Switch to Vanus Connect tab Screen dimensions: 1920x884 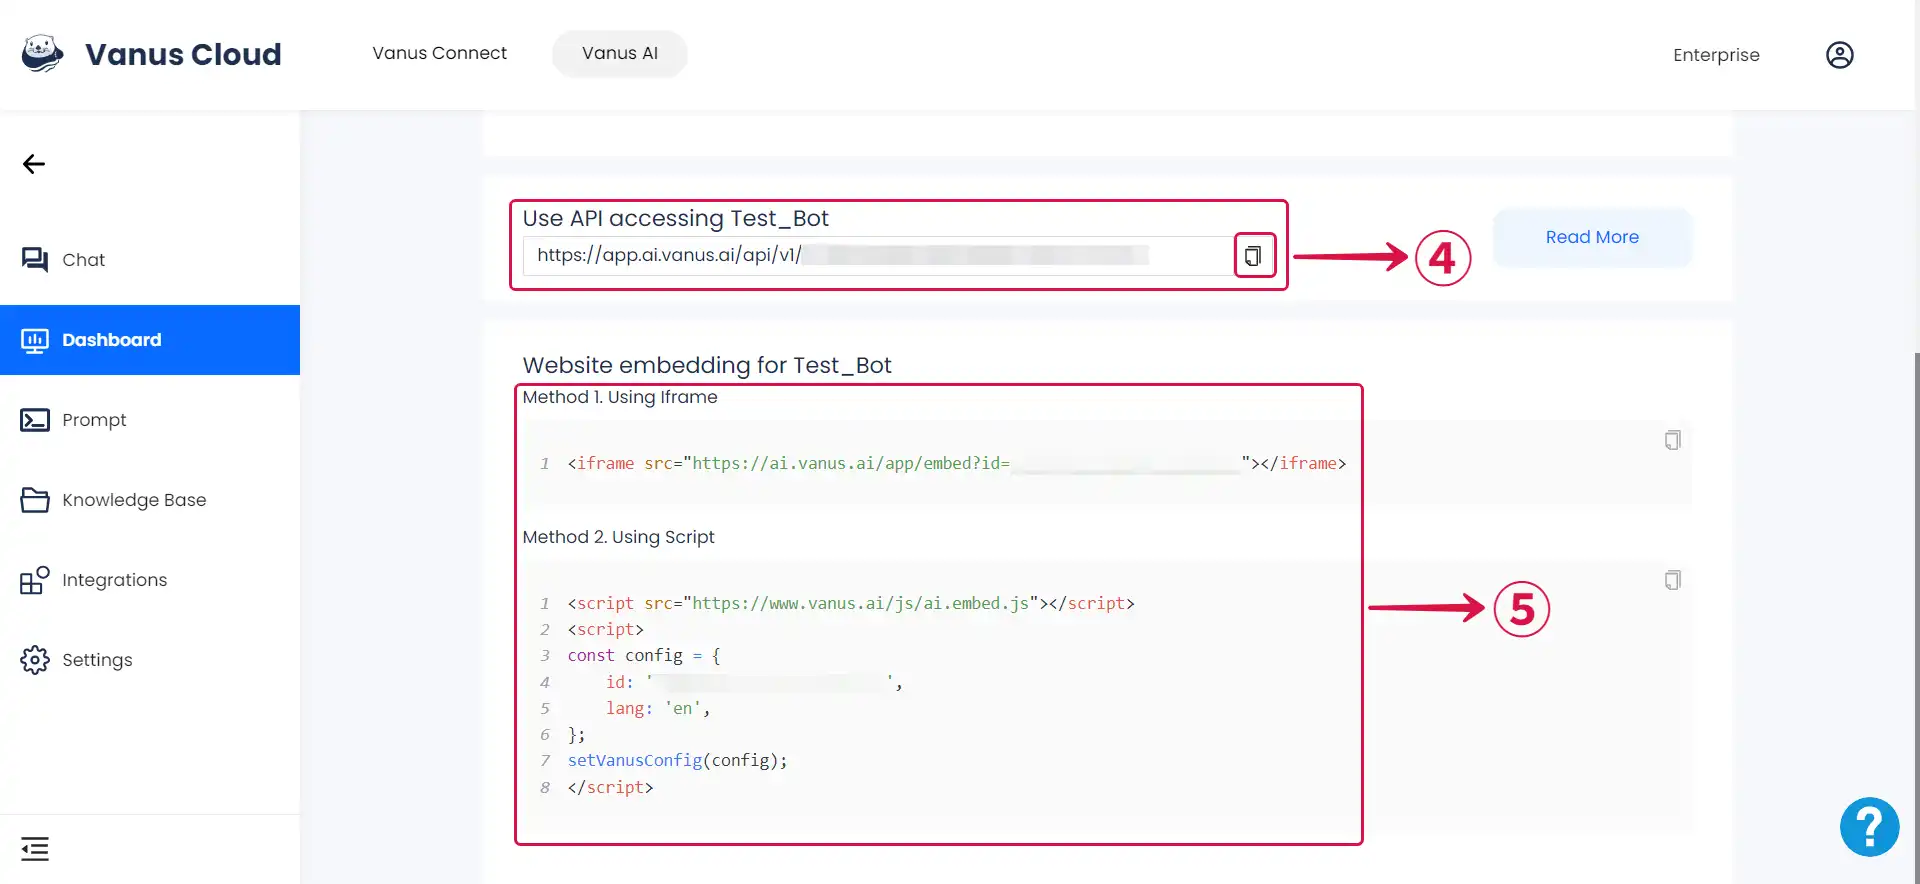pos(440,53)
